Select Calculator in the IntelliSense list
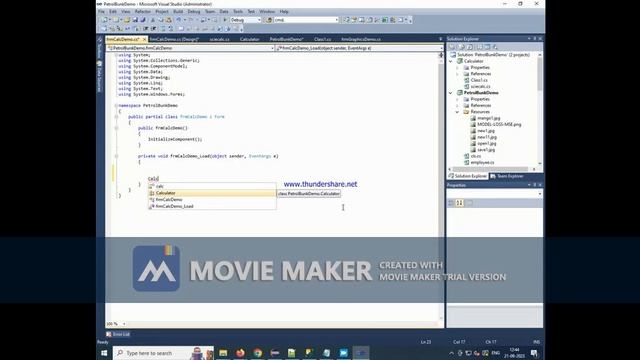The image size is (640, 360). tap(212, 193)
